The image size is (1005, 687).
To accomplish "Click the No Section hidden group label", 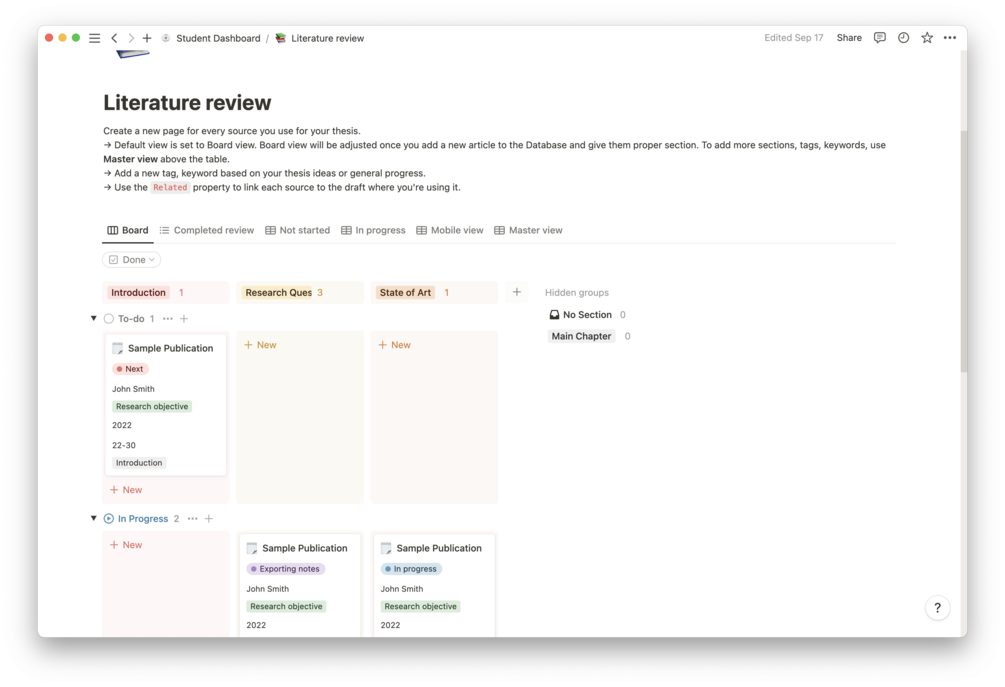I will pos(587,315).
